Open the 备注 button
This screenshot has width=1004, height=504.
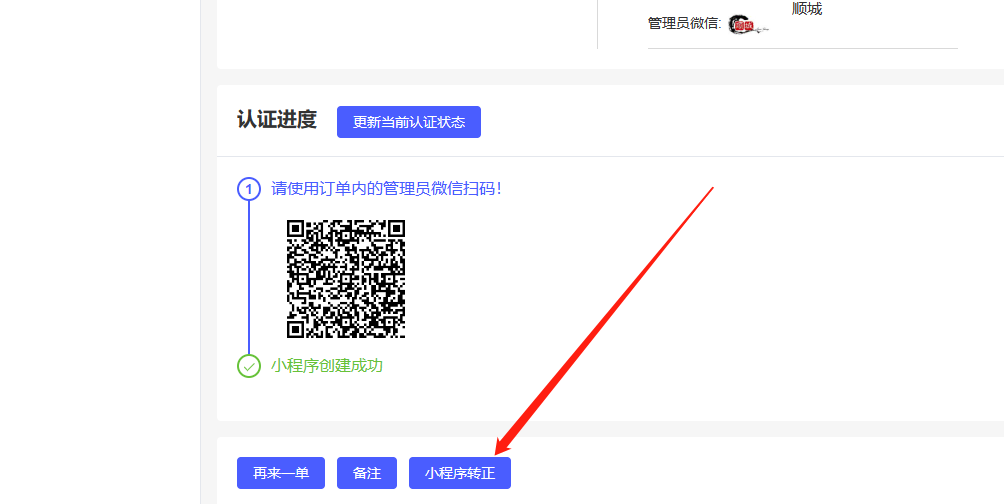(367, 473)
